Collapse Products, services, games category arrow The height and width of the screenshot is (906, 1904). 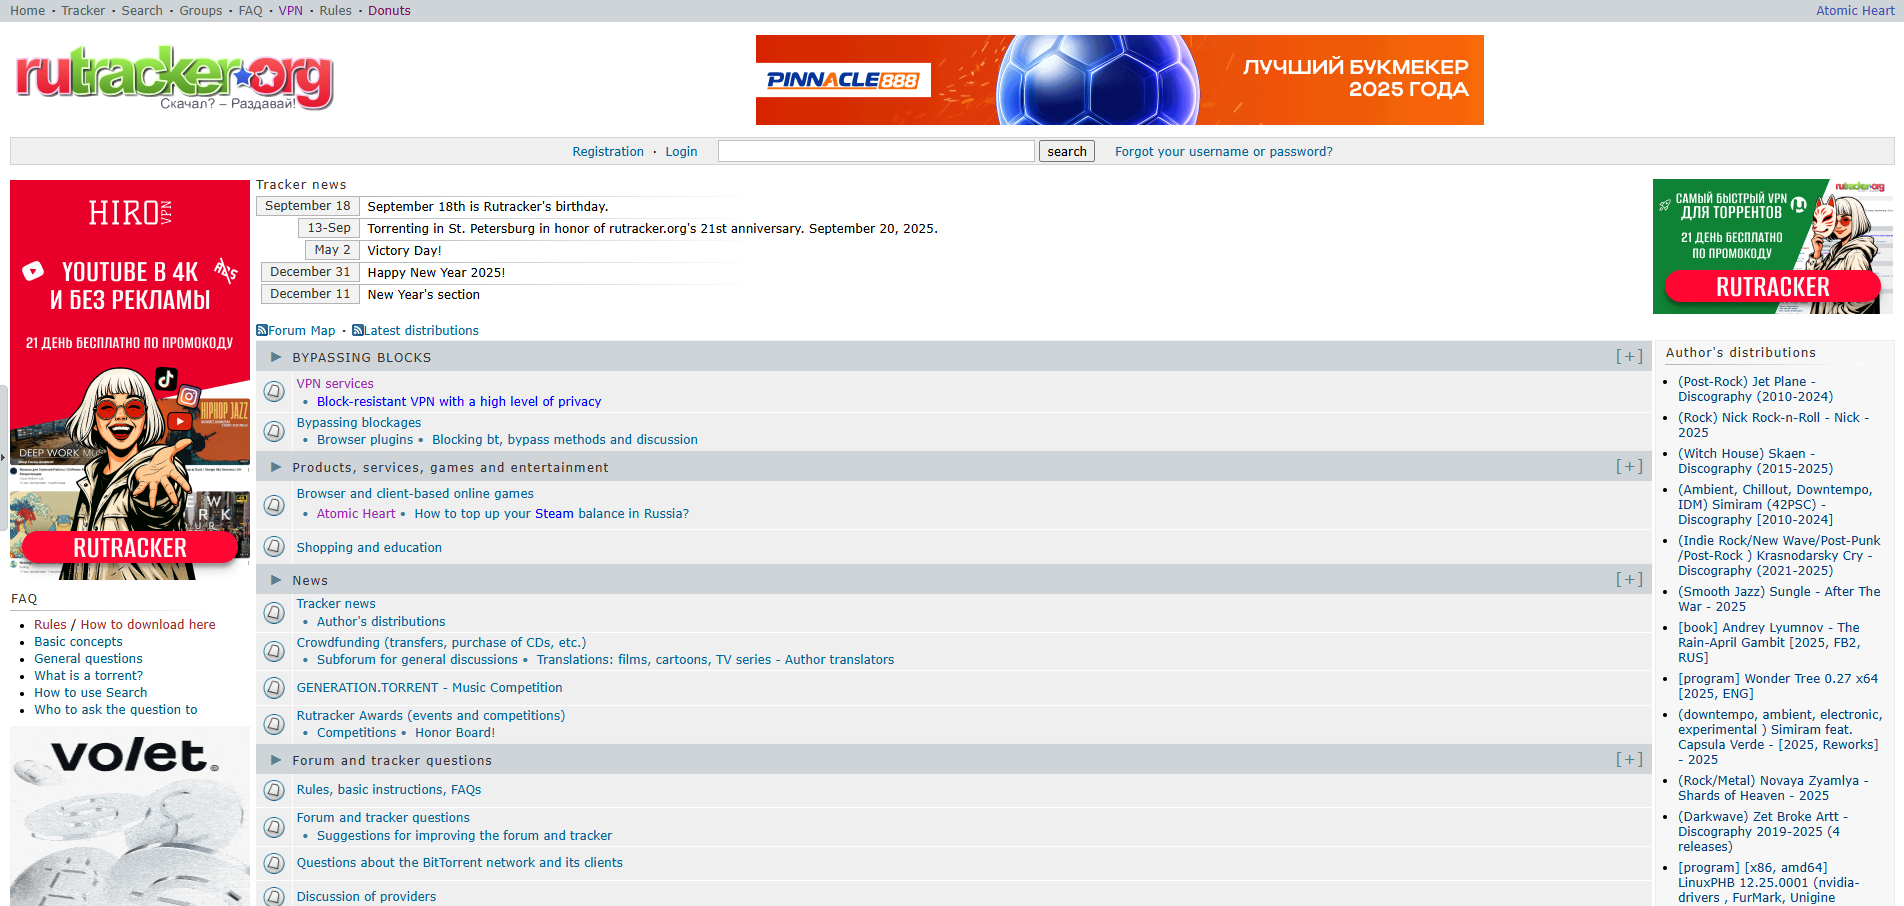(276, 467)
